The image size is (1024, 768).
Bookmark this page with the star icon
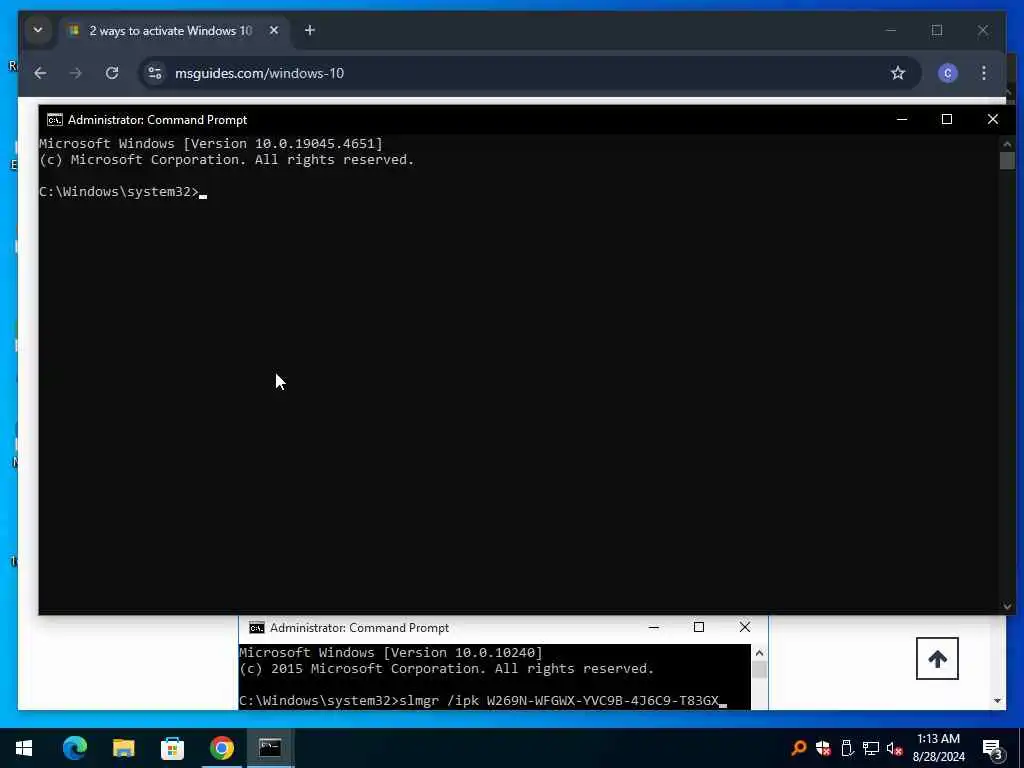click(x=898, y=73)
